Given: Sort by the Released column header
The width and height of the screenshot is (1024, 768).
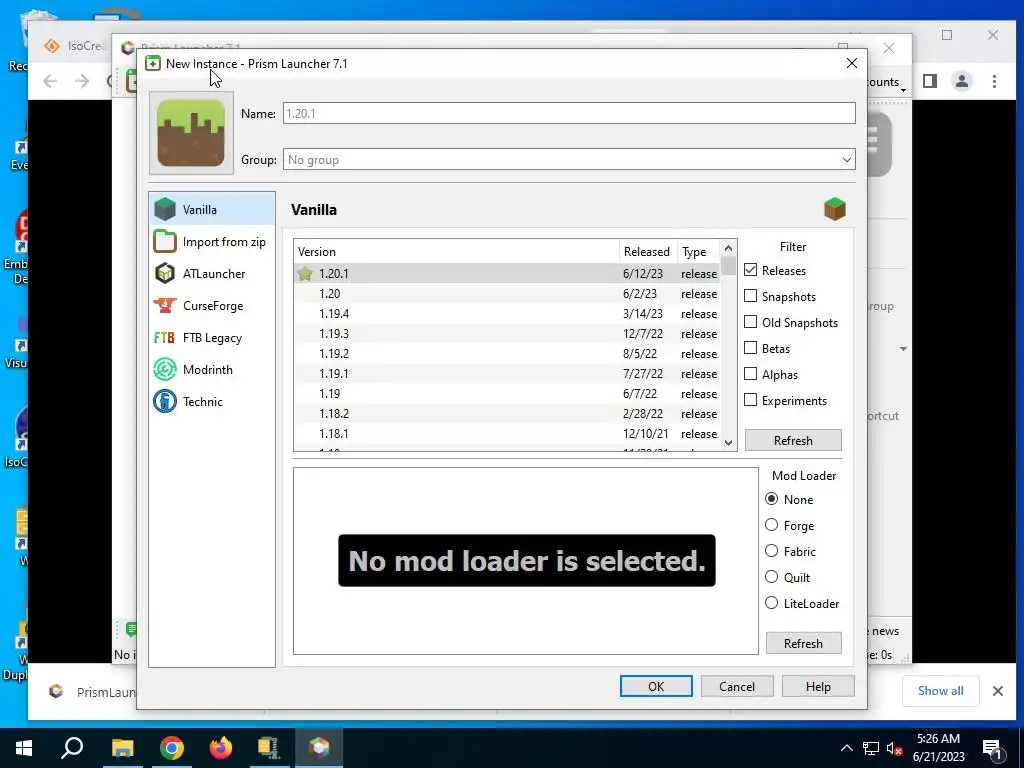Looking at the screenshot, I should click(x=648, y=251).
